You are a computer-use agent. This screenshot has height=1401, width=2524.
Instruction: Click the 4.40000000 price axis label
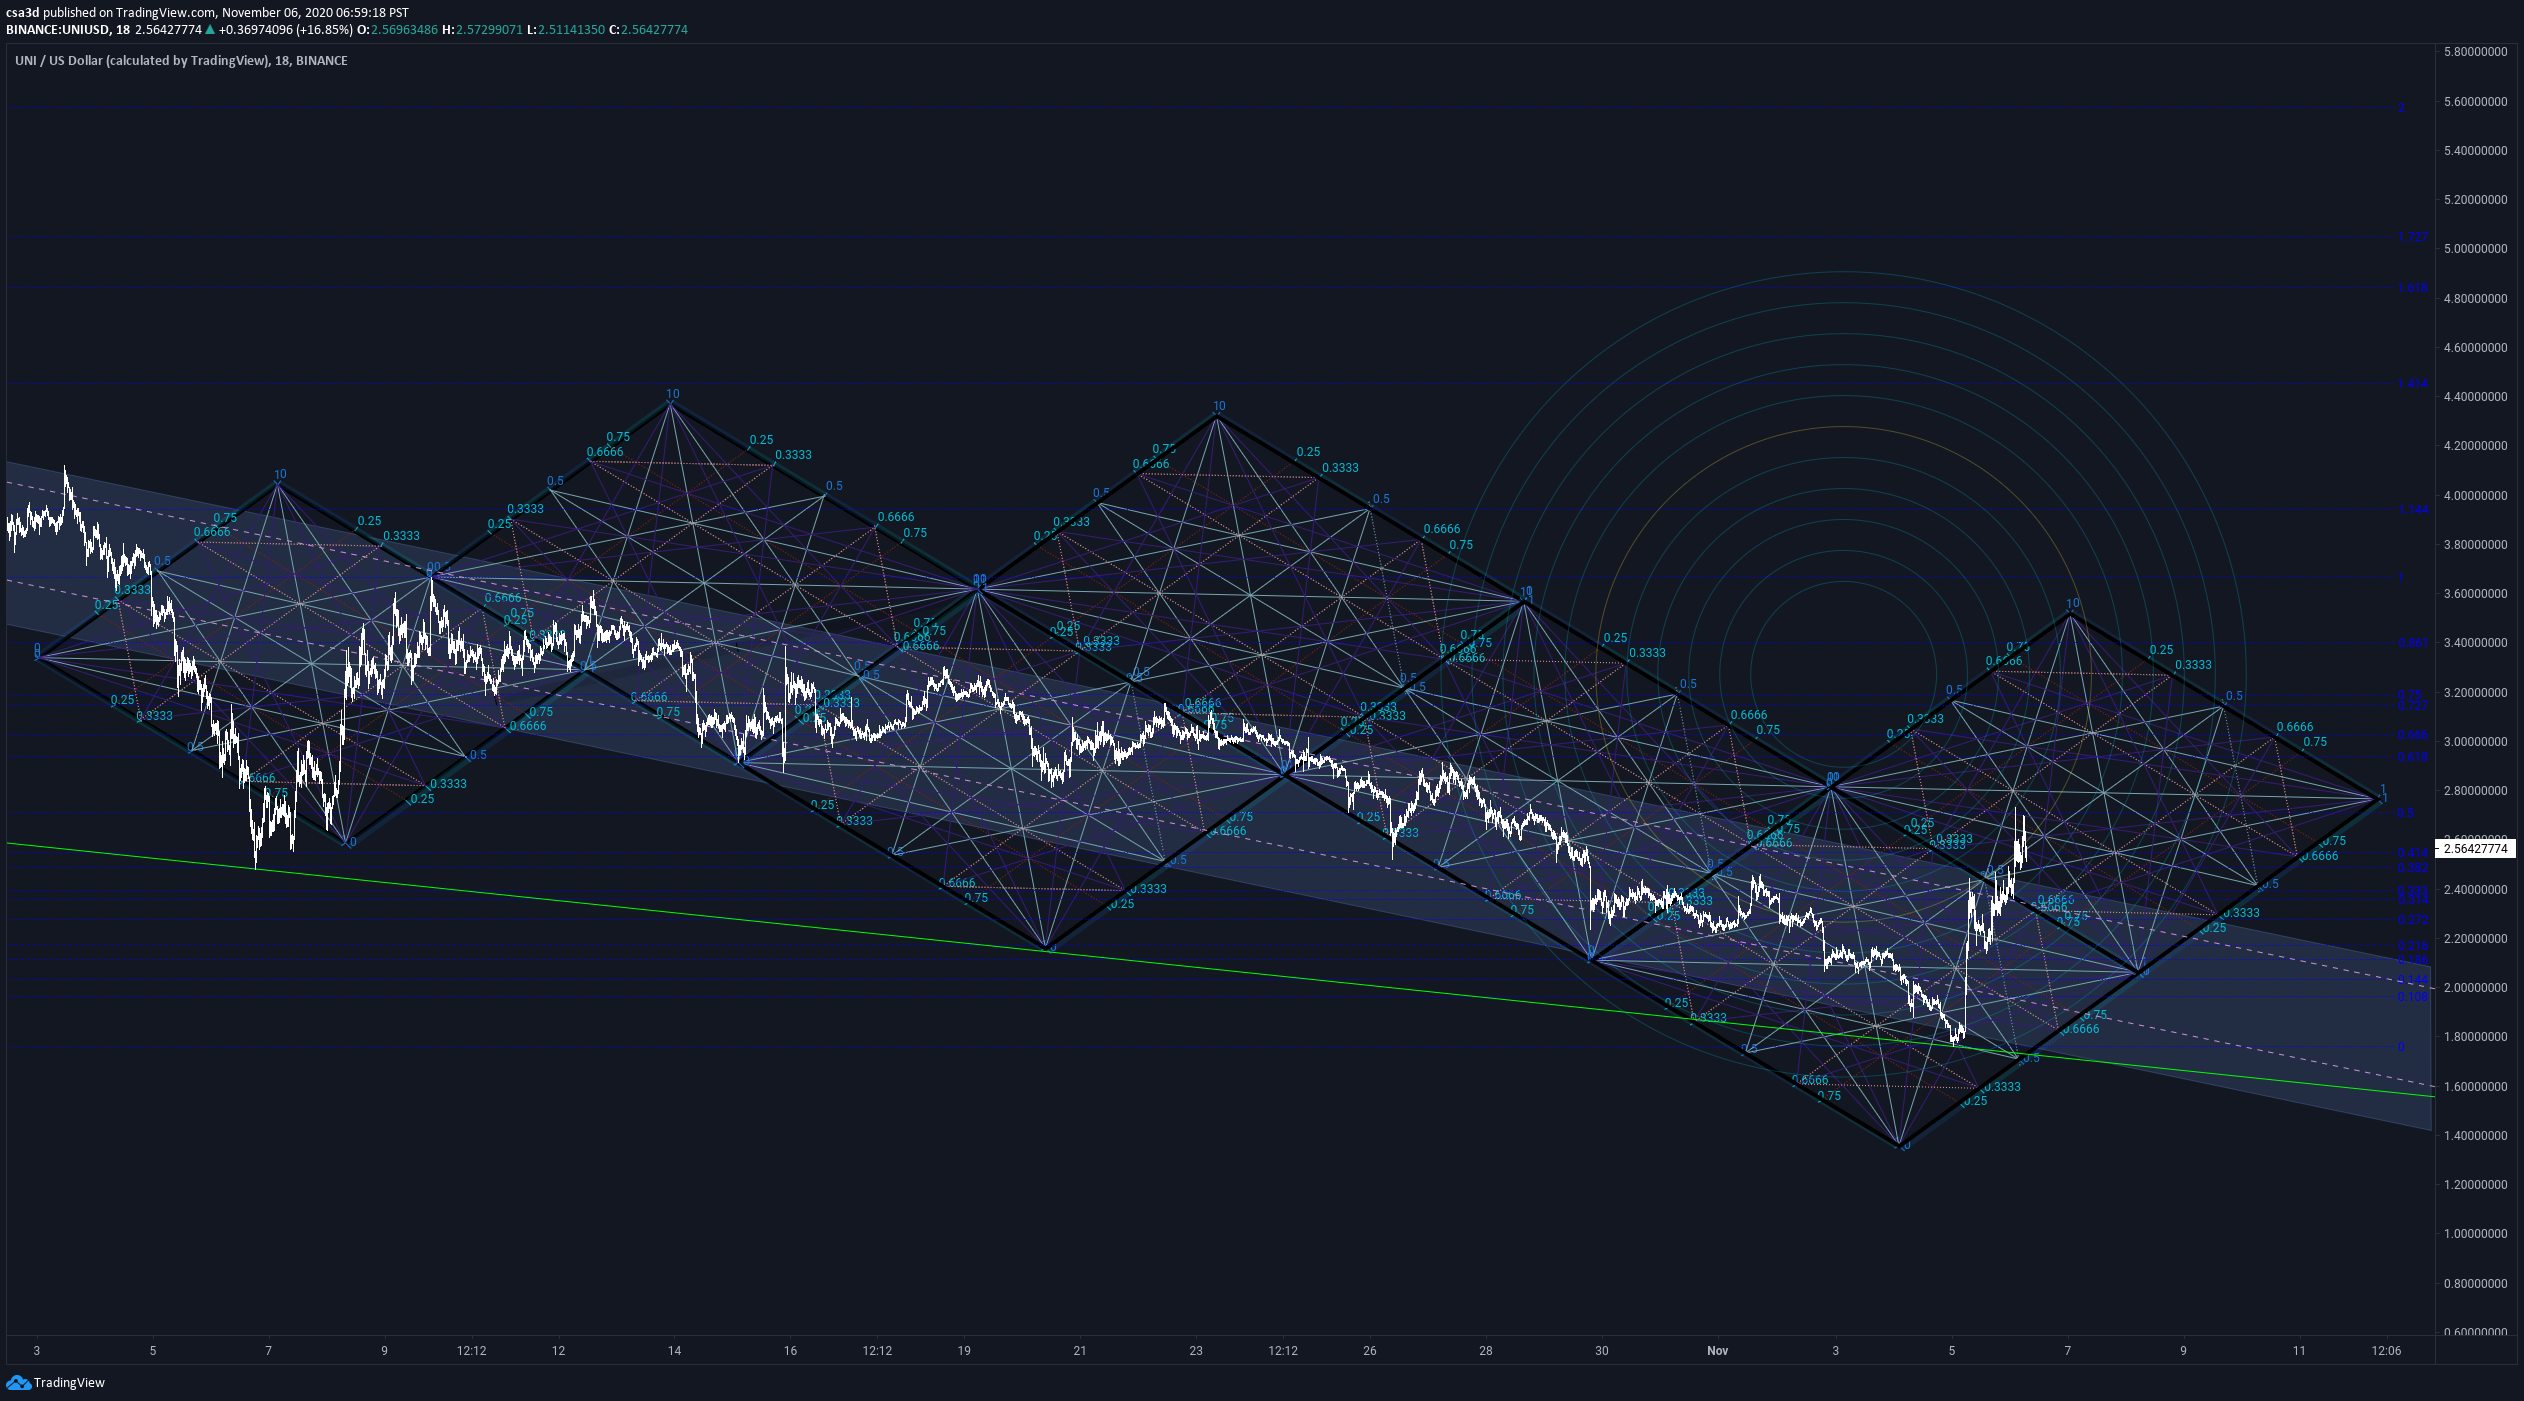[x=2476, y=397]
